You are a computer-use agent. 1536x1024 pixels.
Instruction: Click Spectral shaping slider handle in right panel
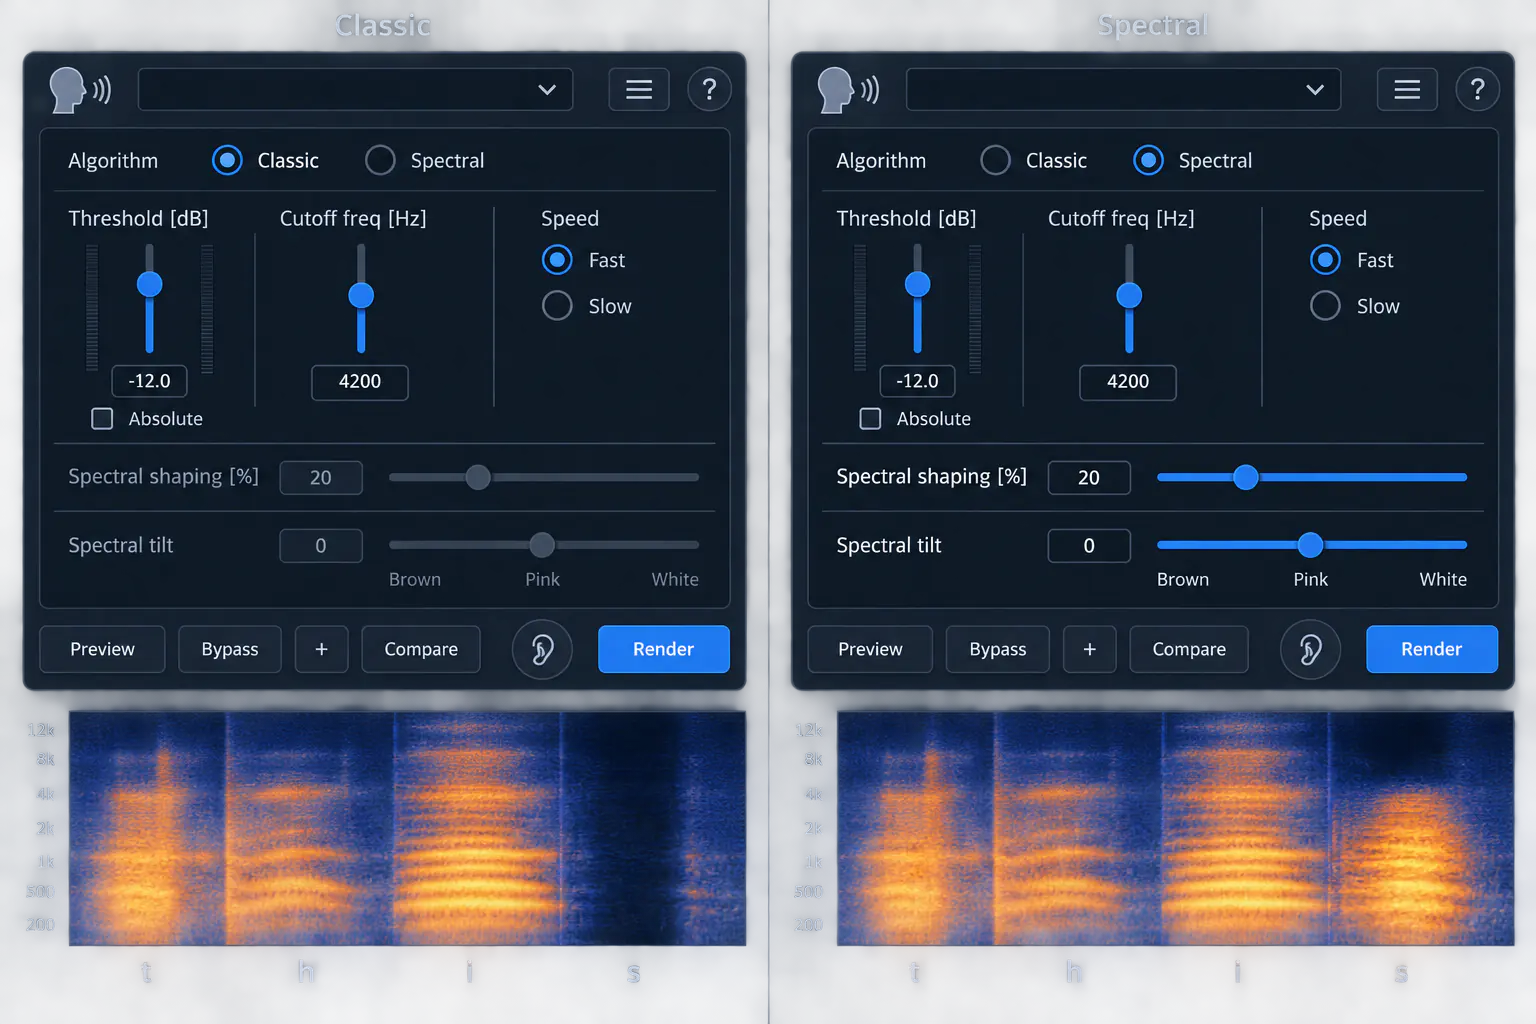point(1245,477)
